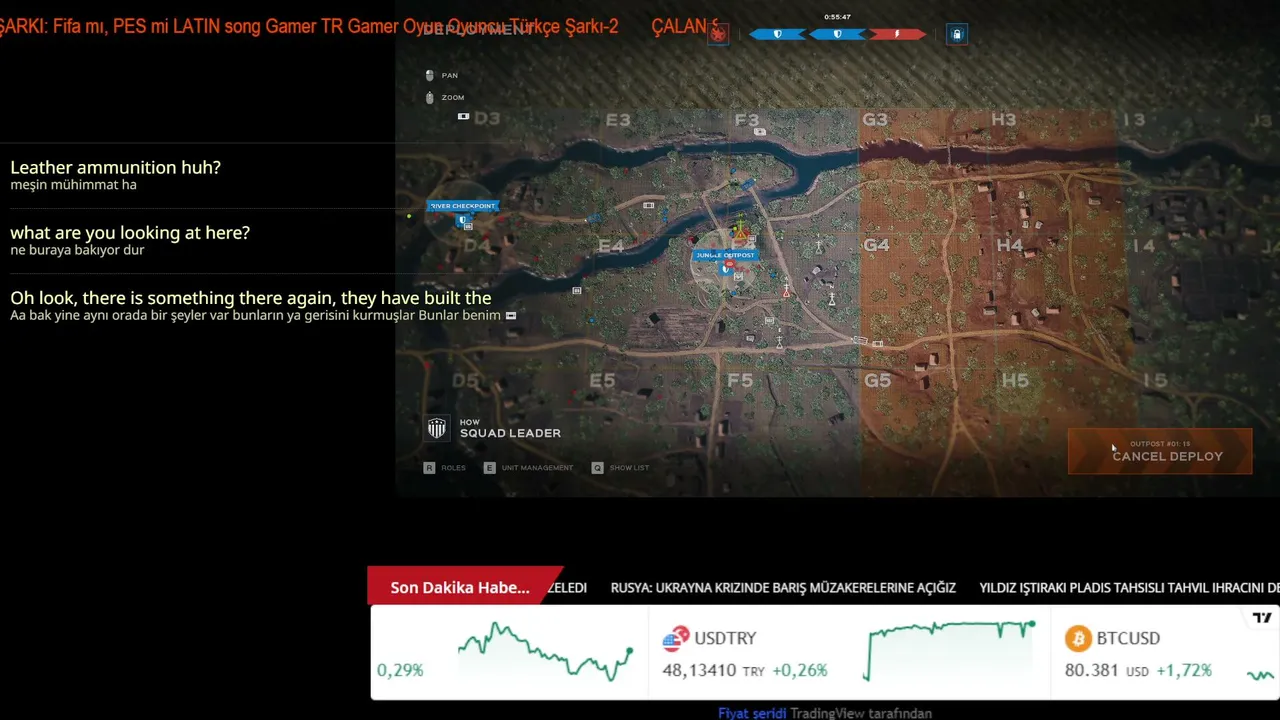The image size is (1280, 720).
Task: Click the Jungle Outpost shield spawn icon
Action: pyautogui.click(x=725, y=269)
